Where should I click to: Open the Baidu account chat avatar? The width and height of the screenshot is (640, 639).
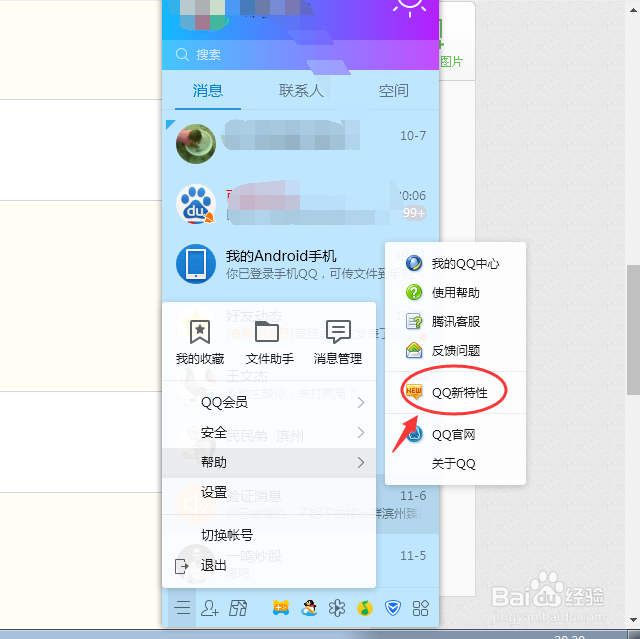click(196, 204)
